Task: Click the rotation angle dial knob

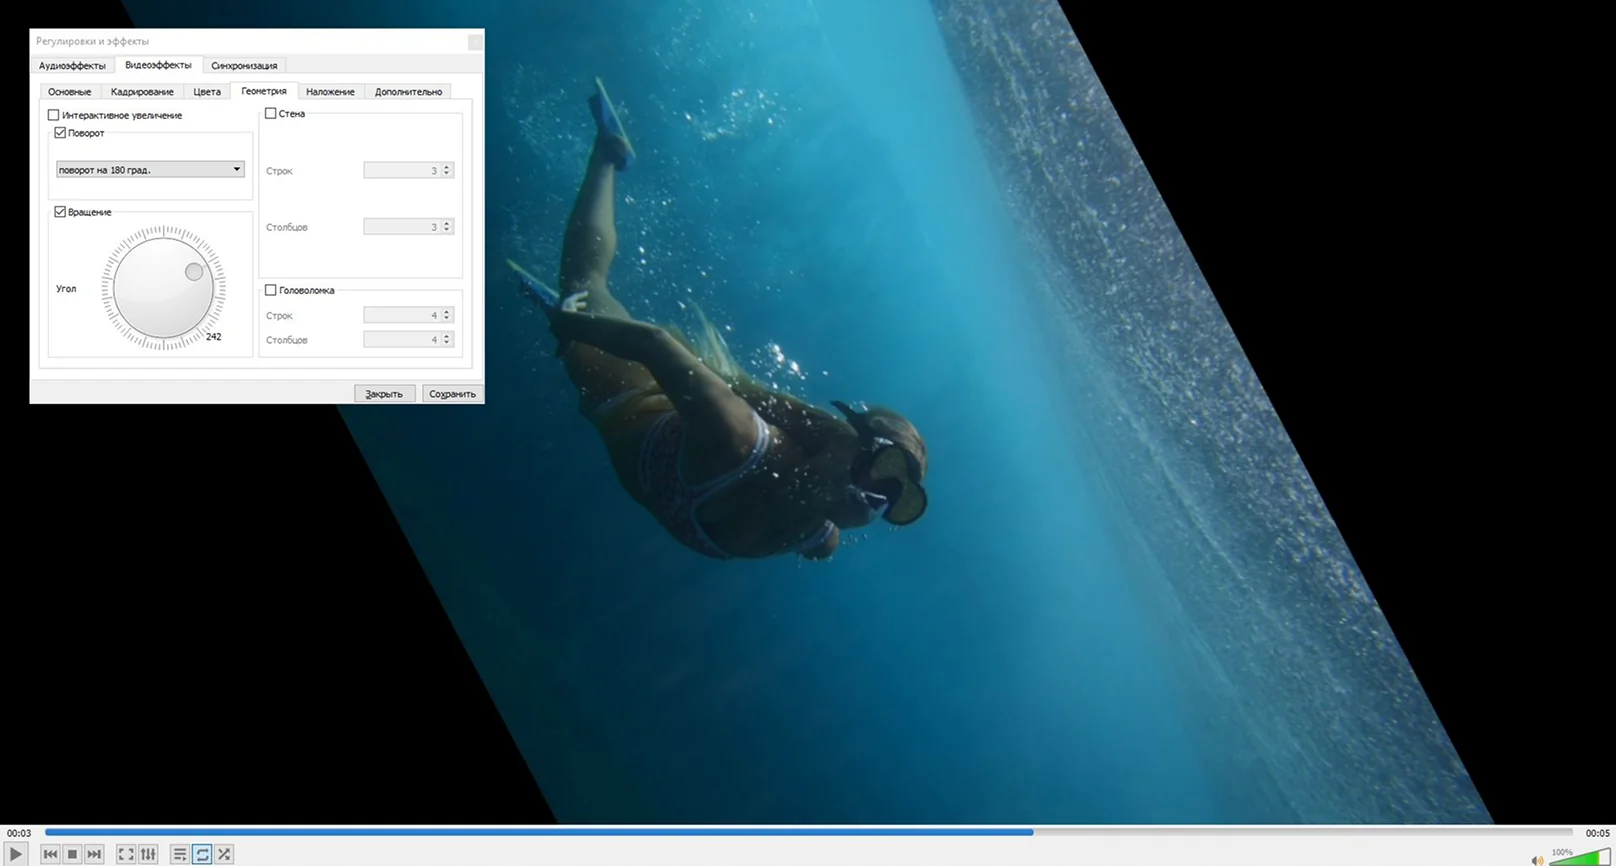Action: click(194, 271)
